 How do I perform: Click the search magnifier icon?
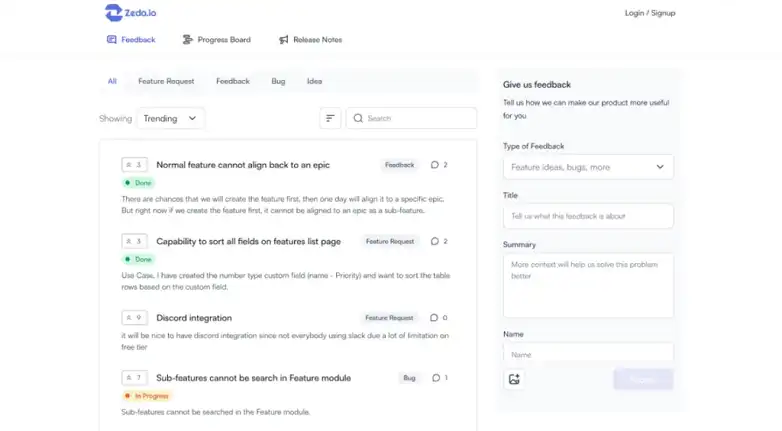[358, 118]
